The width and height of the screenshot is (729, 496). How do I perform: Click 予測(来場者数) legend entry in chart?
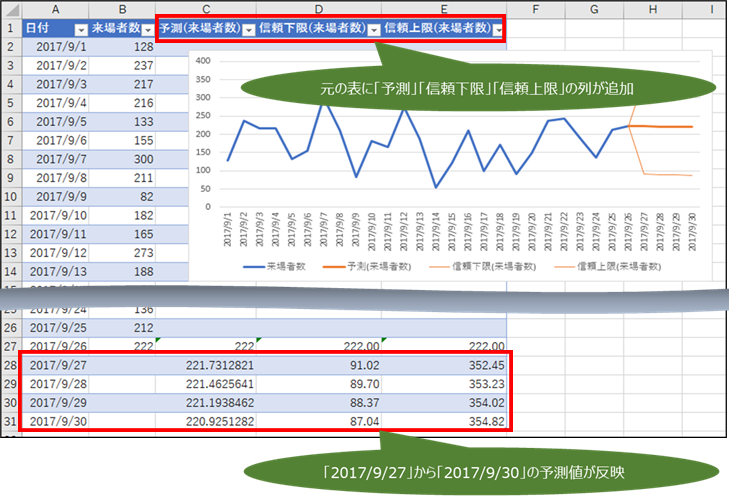coord(367,266)
